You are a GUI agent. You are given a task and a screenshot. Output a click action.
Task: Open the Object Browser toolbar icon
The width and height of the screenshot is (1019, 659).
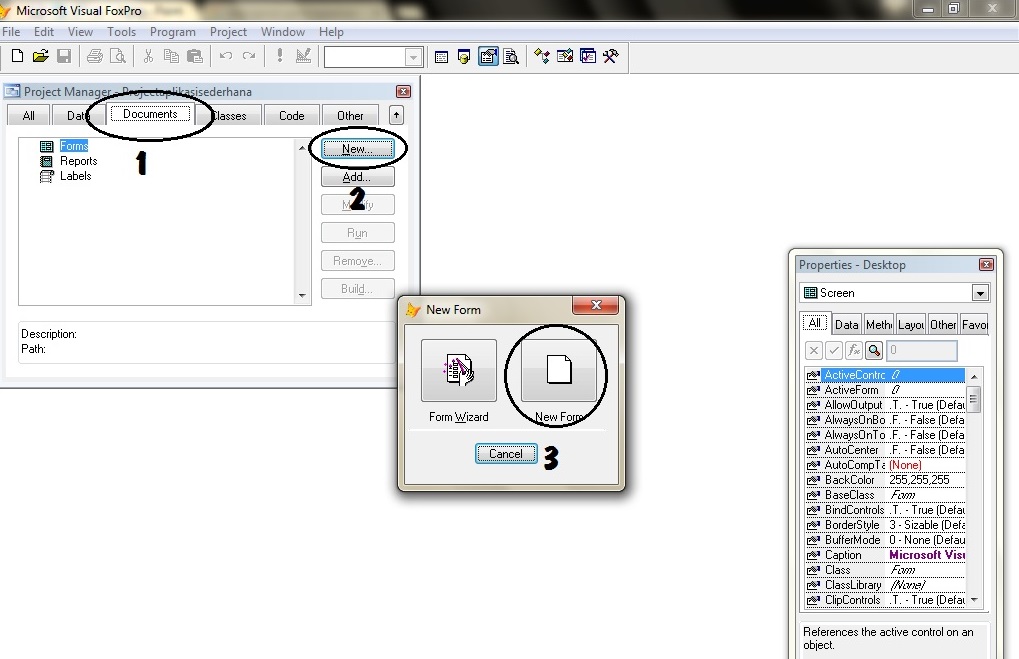[565, 57]
